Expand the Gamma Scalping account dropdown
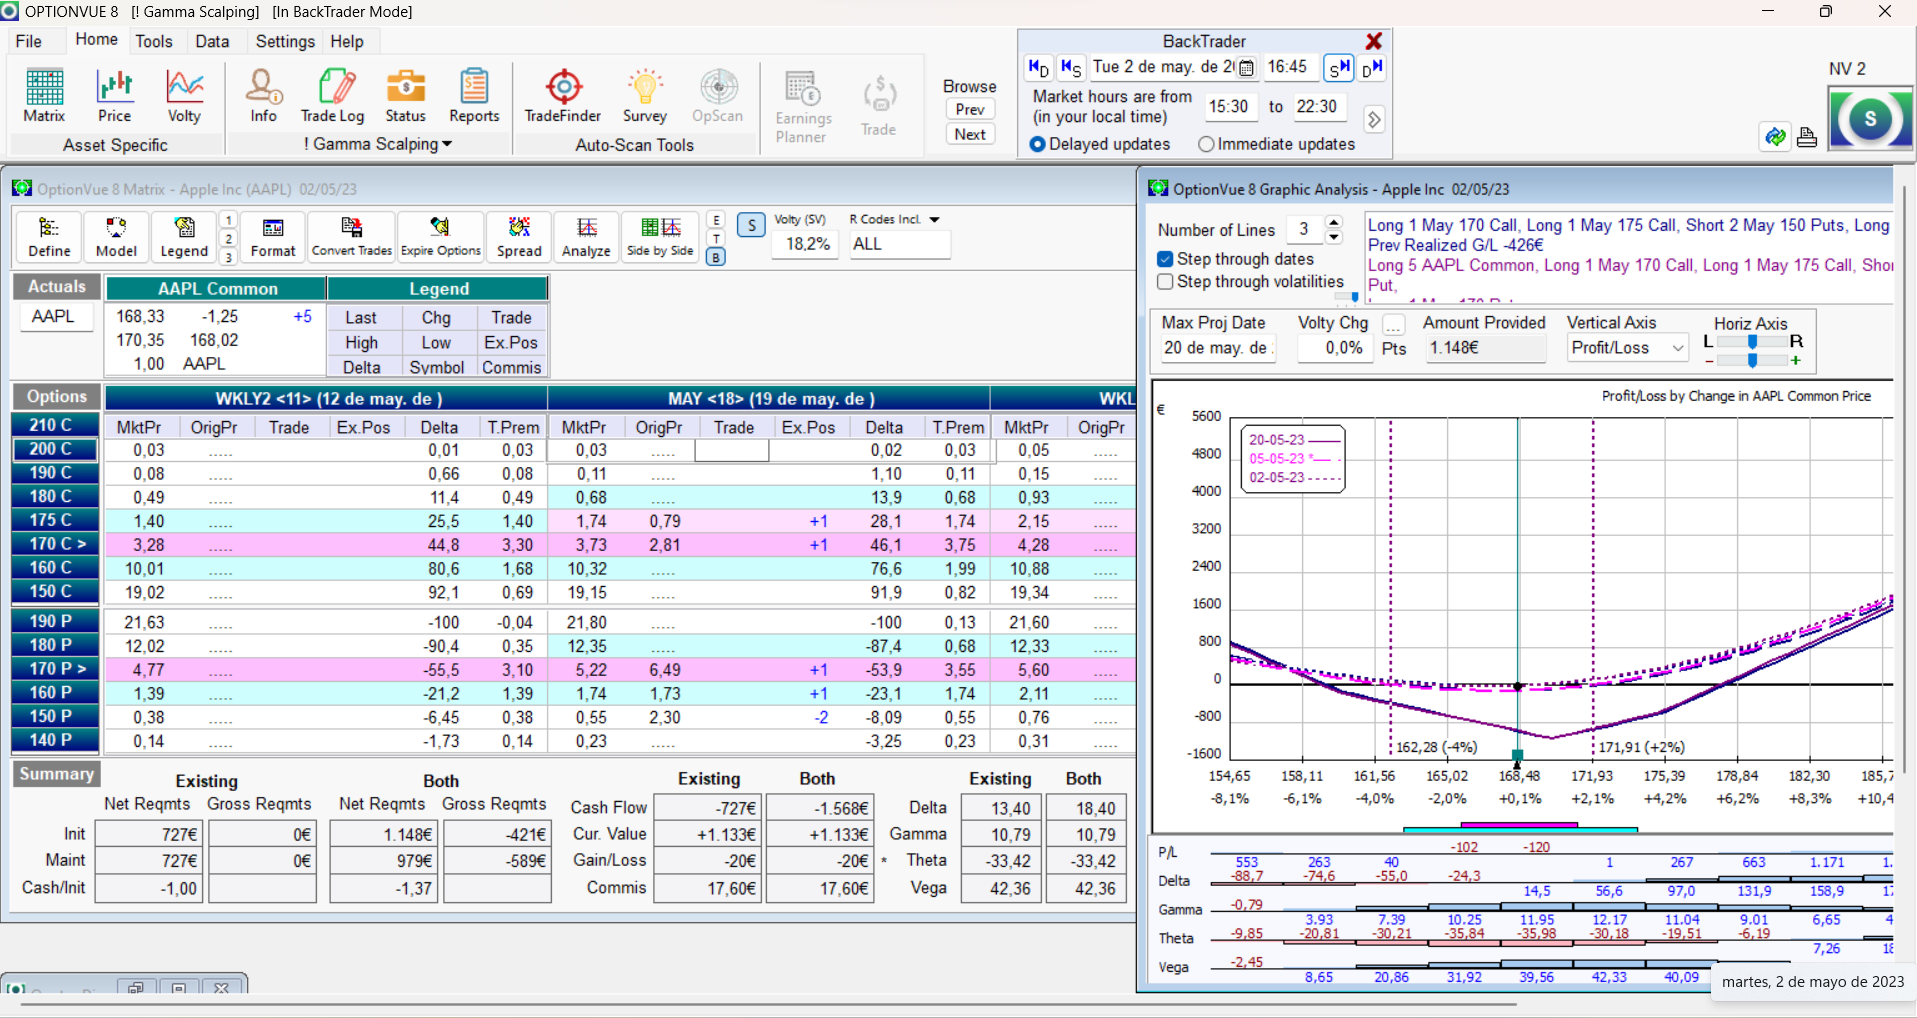The height and width of the screenshot is (1018, 1917). click(447, 144)
